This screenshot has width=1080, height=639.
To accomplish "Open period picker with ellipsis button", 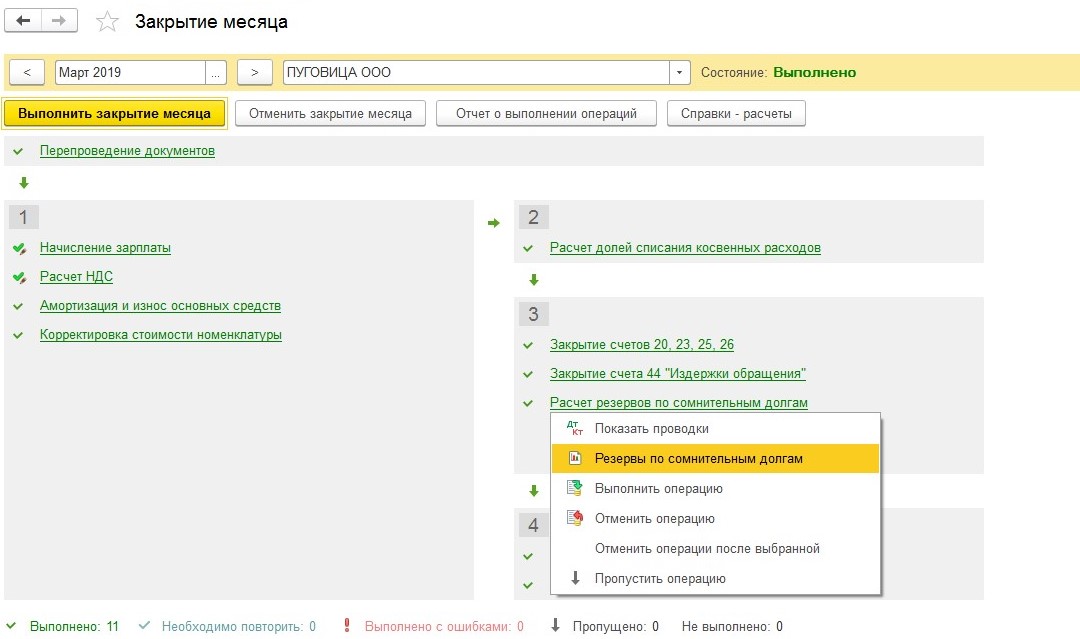I will tap(216, 73).
